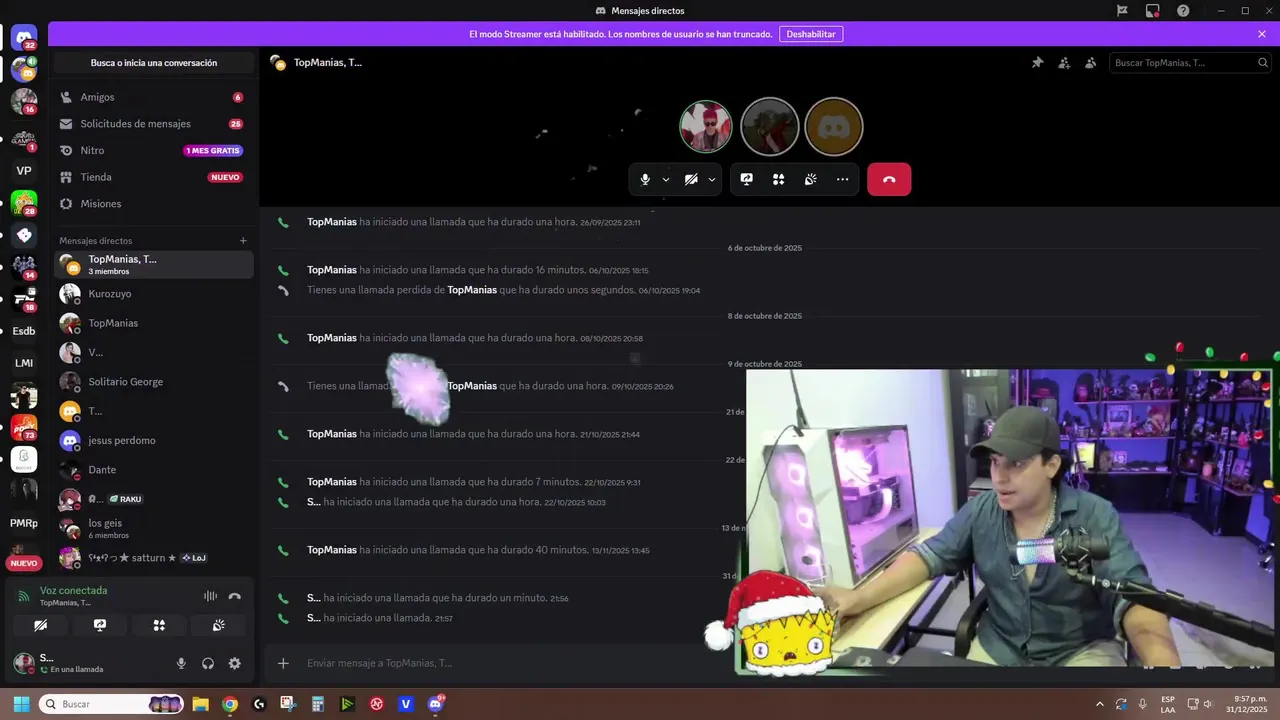
Task: Start an activity from call controls
Action: (x=778, y=179)
